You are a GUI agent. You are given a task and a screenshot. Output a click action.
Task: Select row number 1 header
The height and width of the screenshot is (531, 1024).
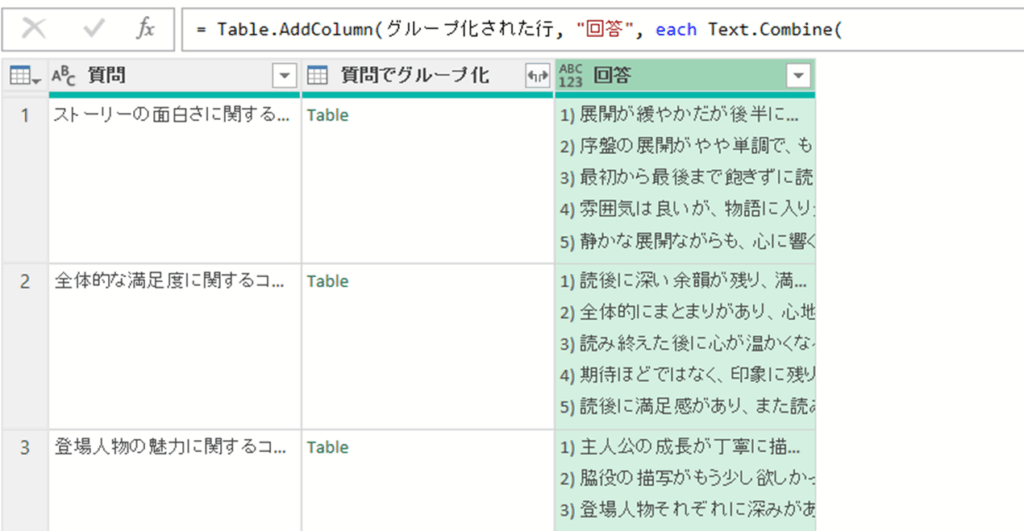[x=24, y=115]
